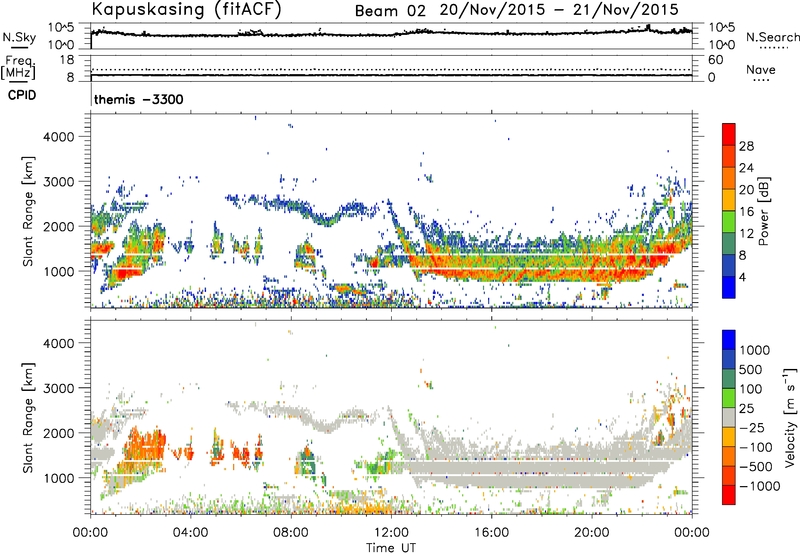Image resolution: width=800 pixels, height=554 pixels.
Task: Click the 'Time UT' axis title
Action: (391, 548)
